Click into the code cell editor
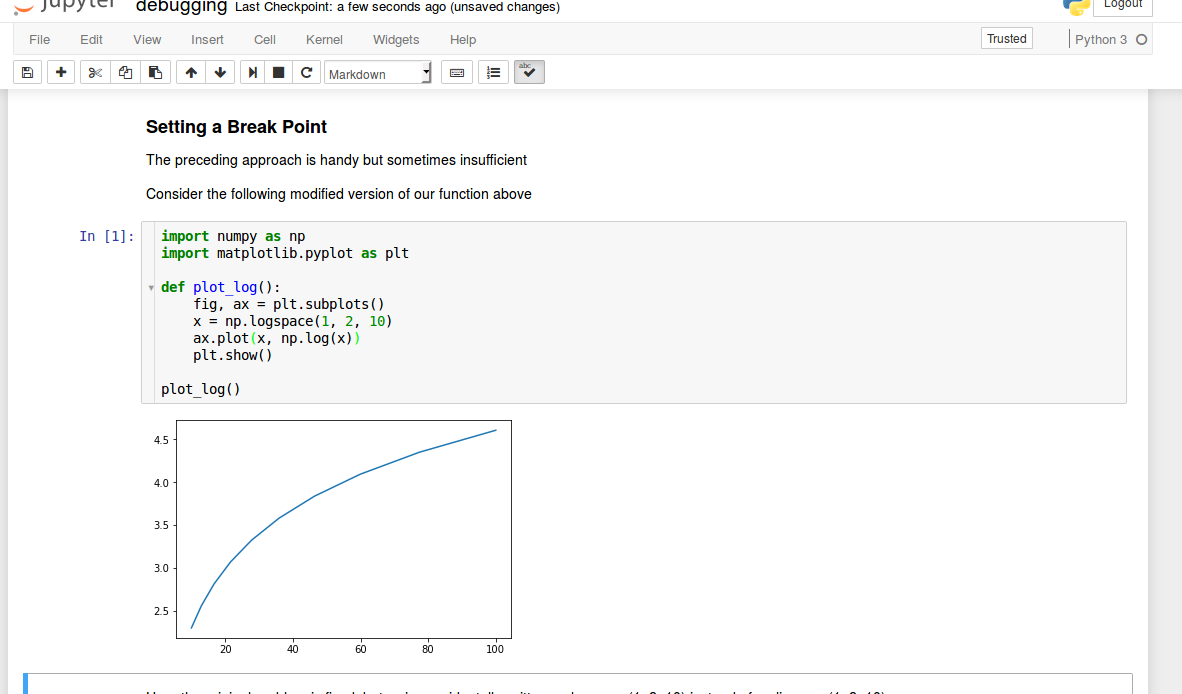The height and width of the screenshot is (694, 1182). (x=634, y=313)
